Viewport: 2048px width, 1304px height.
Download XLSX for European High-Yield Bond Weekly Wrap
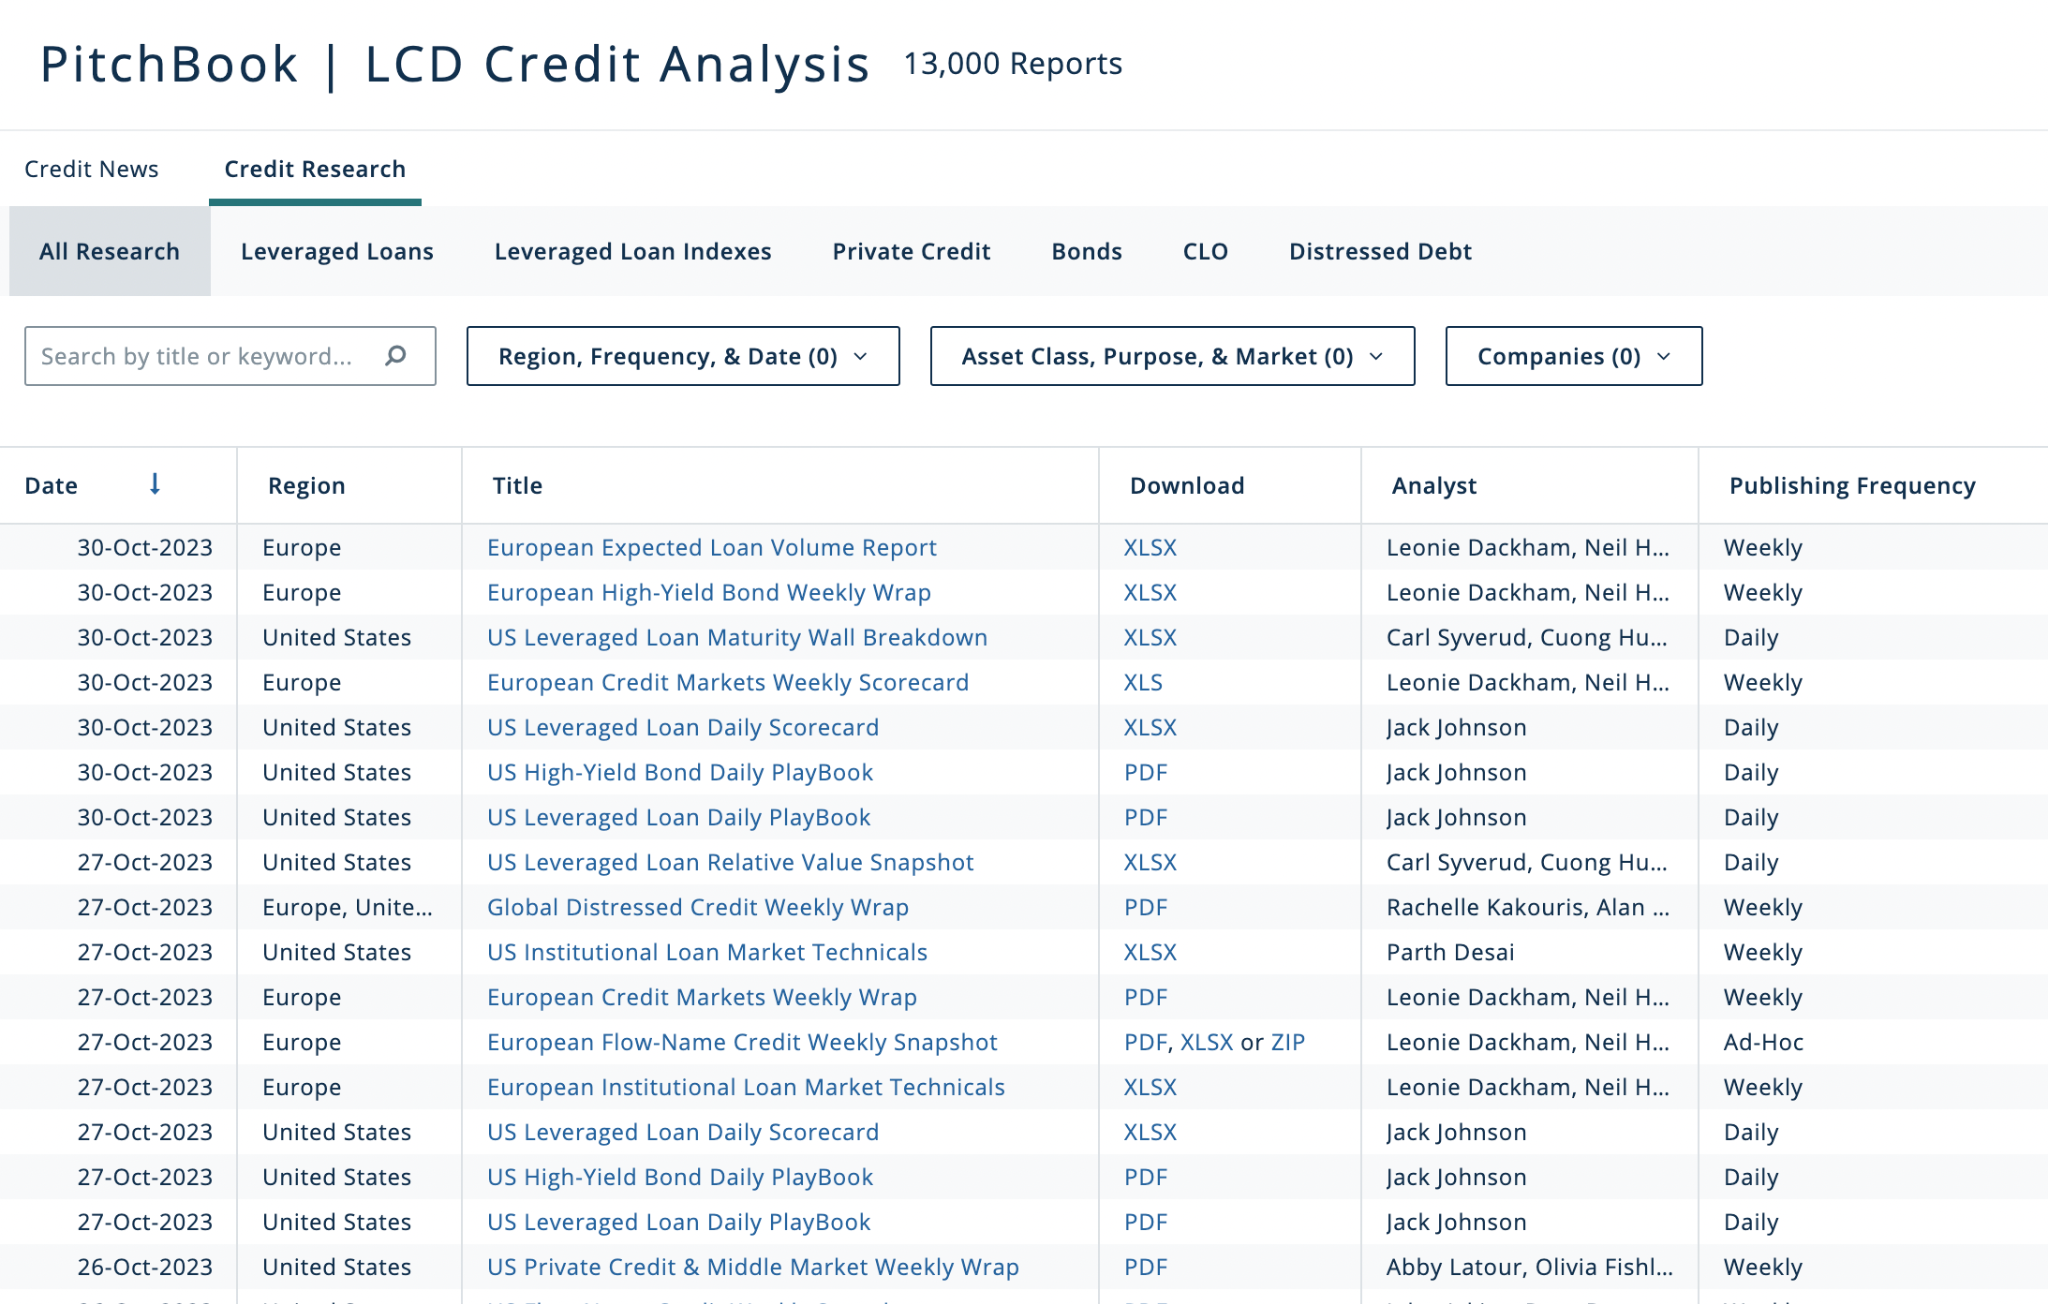tap(1150, 593)
